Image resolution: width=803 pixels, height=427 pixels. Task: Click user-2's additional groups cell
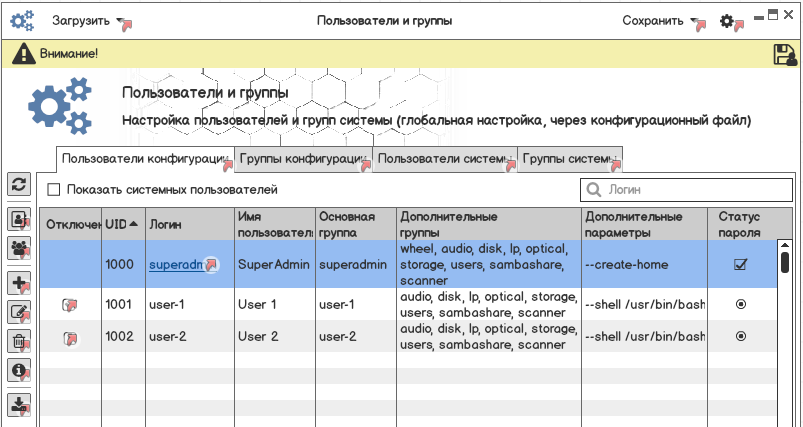click(489, 336)
